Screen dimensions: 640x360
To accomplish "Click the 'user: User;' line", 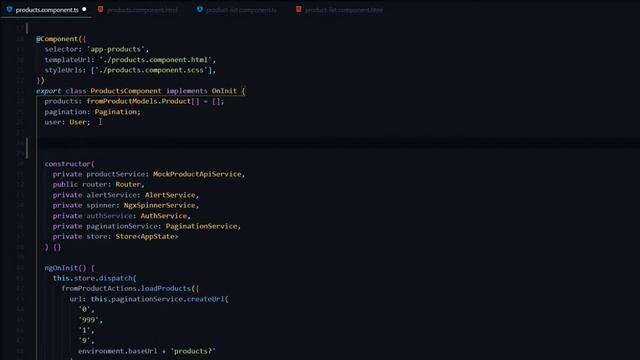I will [67, 122].
